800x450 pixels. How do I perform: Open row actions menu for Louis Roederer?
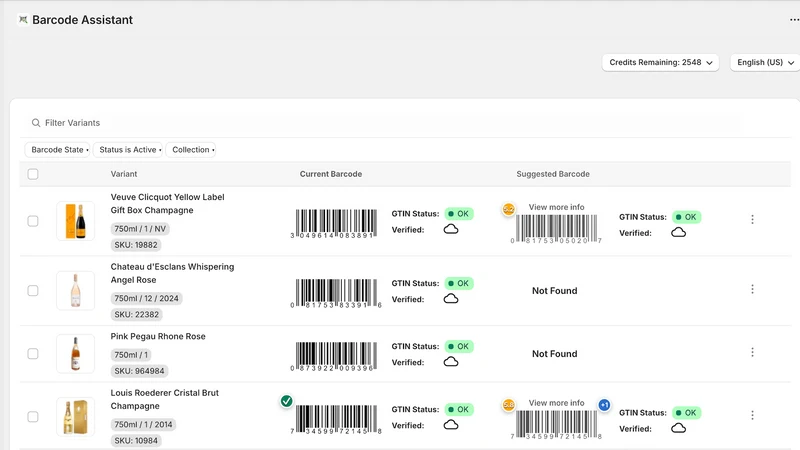point(753,415)
